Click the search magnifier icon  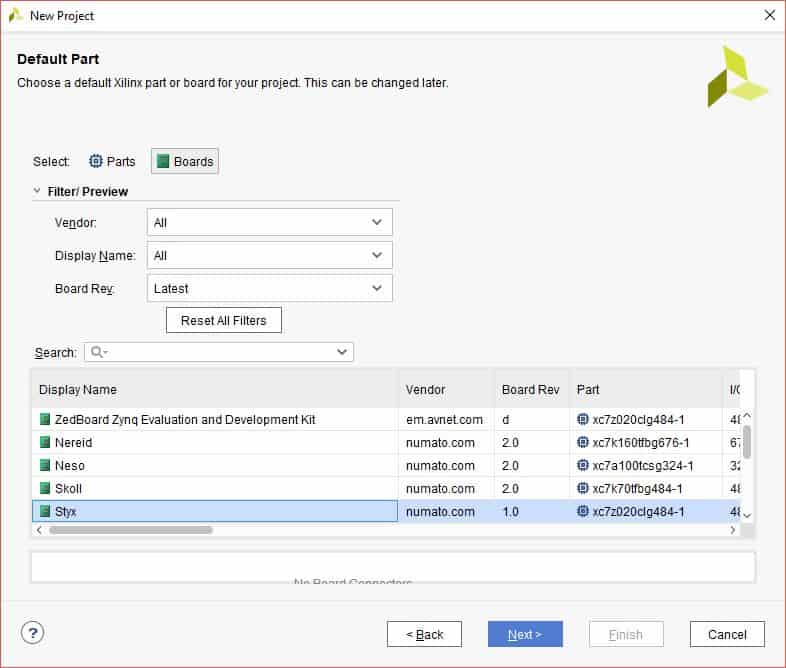coord(98,352)
